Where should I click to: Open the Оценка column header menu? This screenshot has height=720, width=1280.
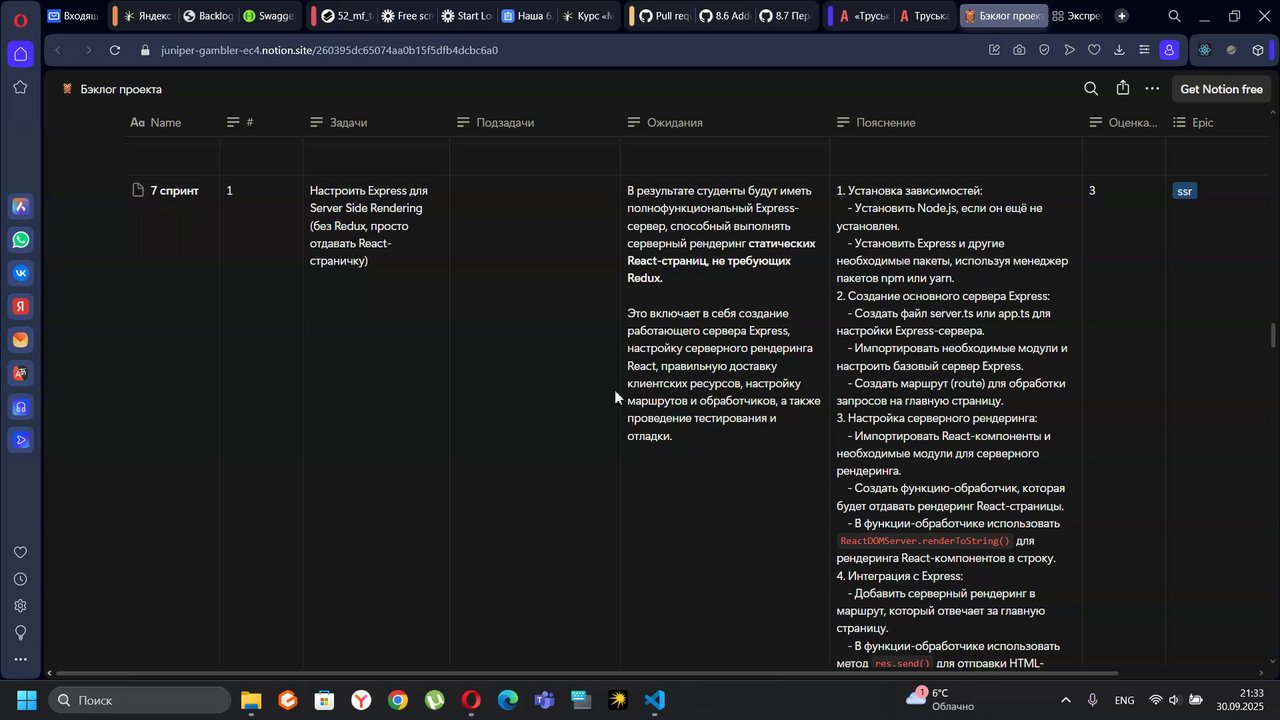pyautogui.click(x=1124, y=122)
